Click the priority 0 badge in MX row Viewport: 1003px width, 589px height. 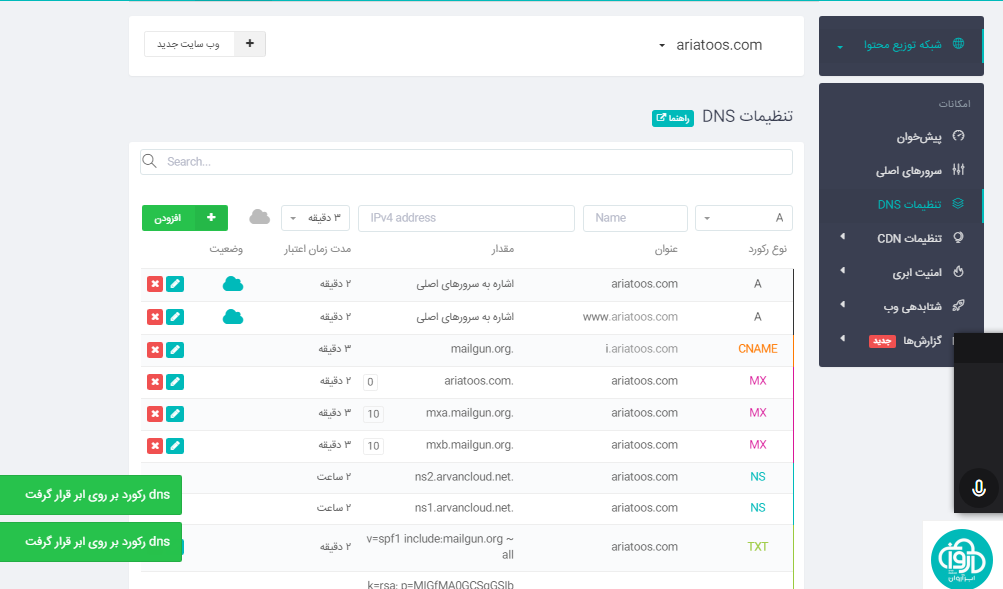(370, 382)
